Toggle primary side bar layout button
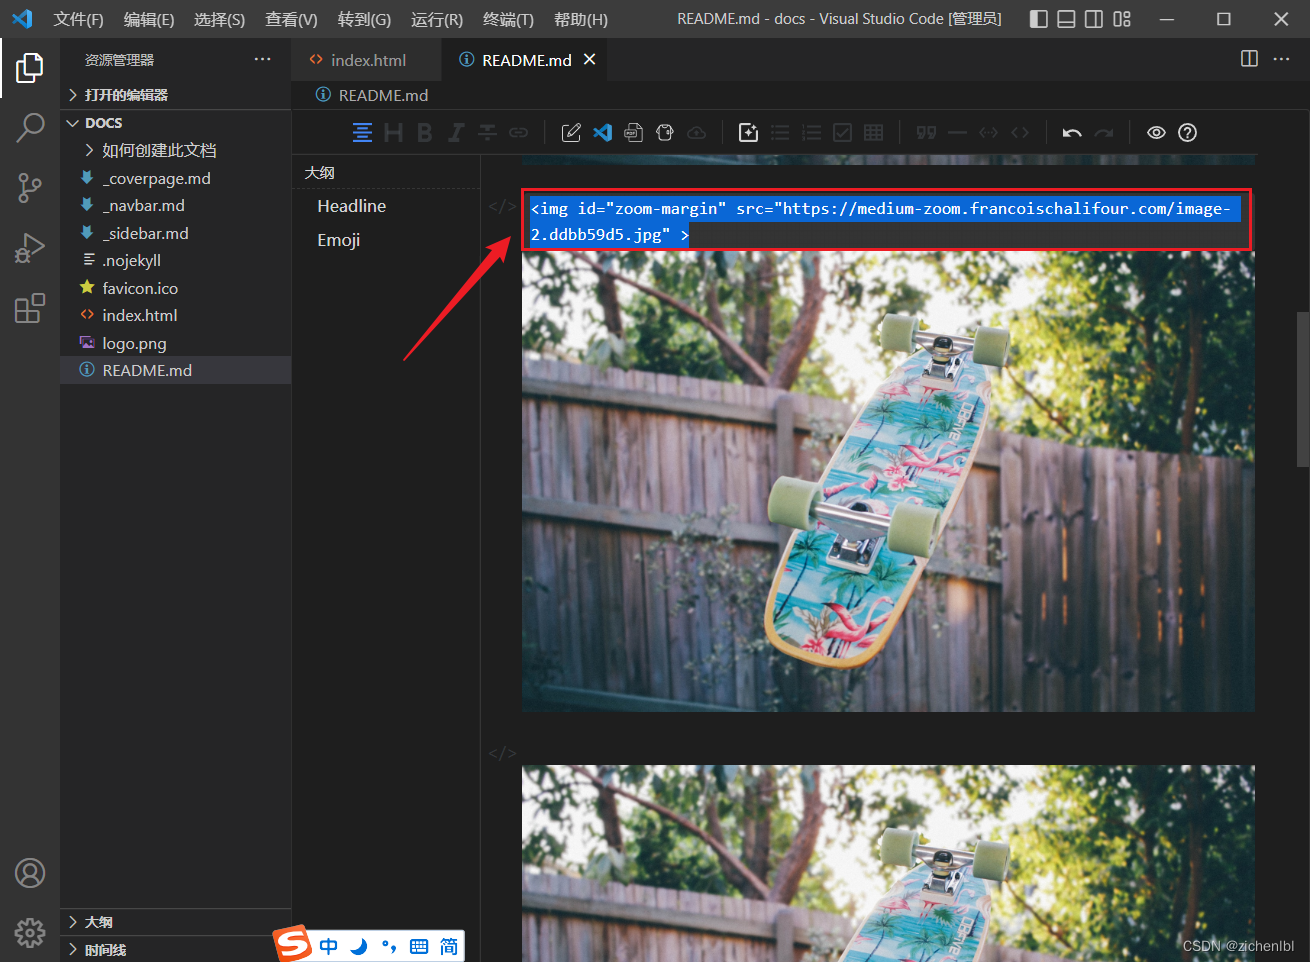The height and width of the screenshot is (962, 1310). [x=1039, y=19]
